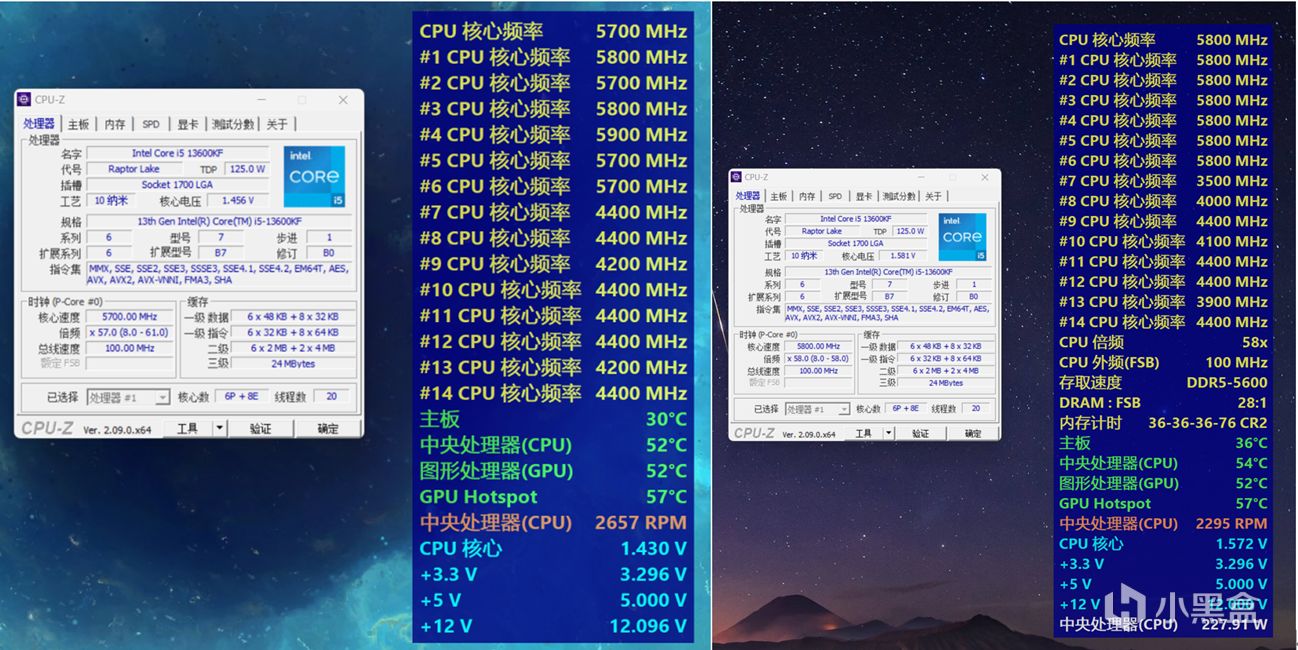Click 4100 MHz value for #10 CPU 核心频率

(1232, 241)
